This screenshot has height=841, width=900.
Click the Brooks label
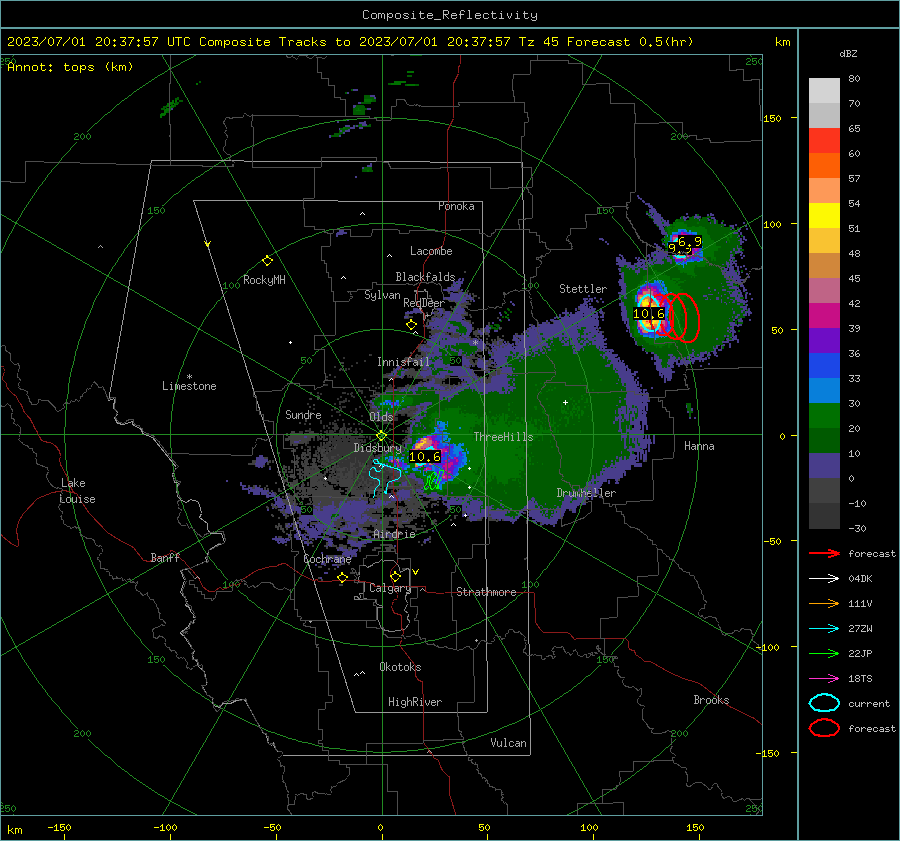coord(711,700)
